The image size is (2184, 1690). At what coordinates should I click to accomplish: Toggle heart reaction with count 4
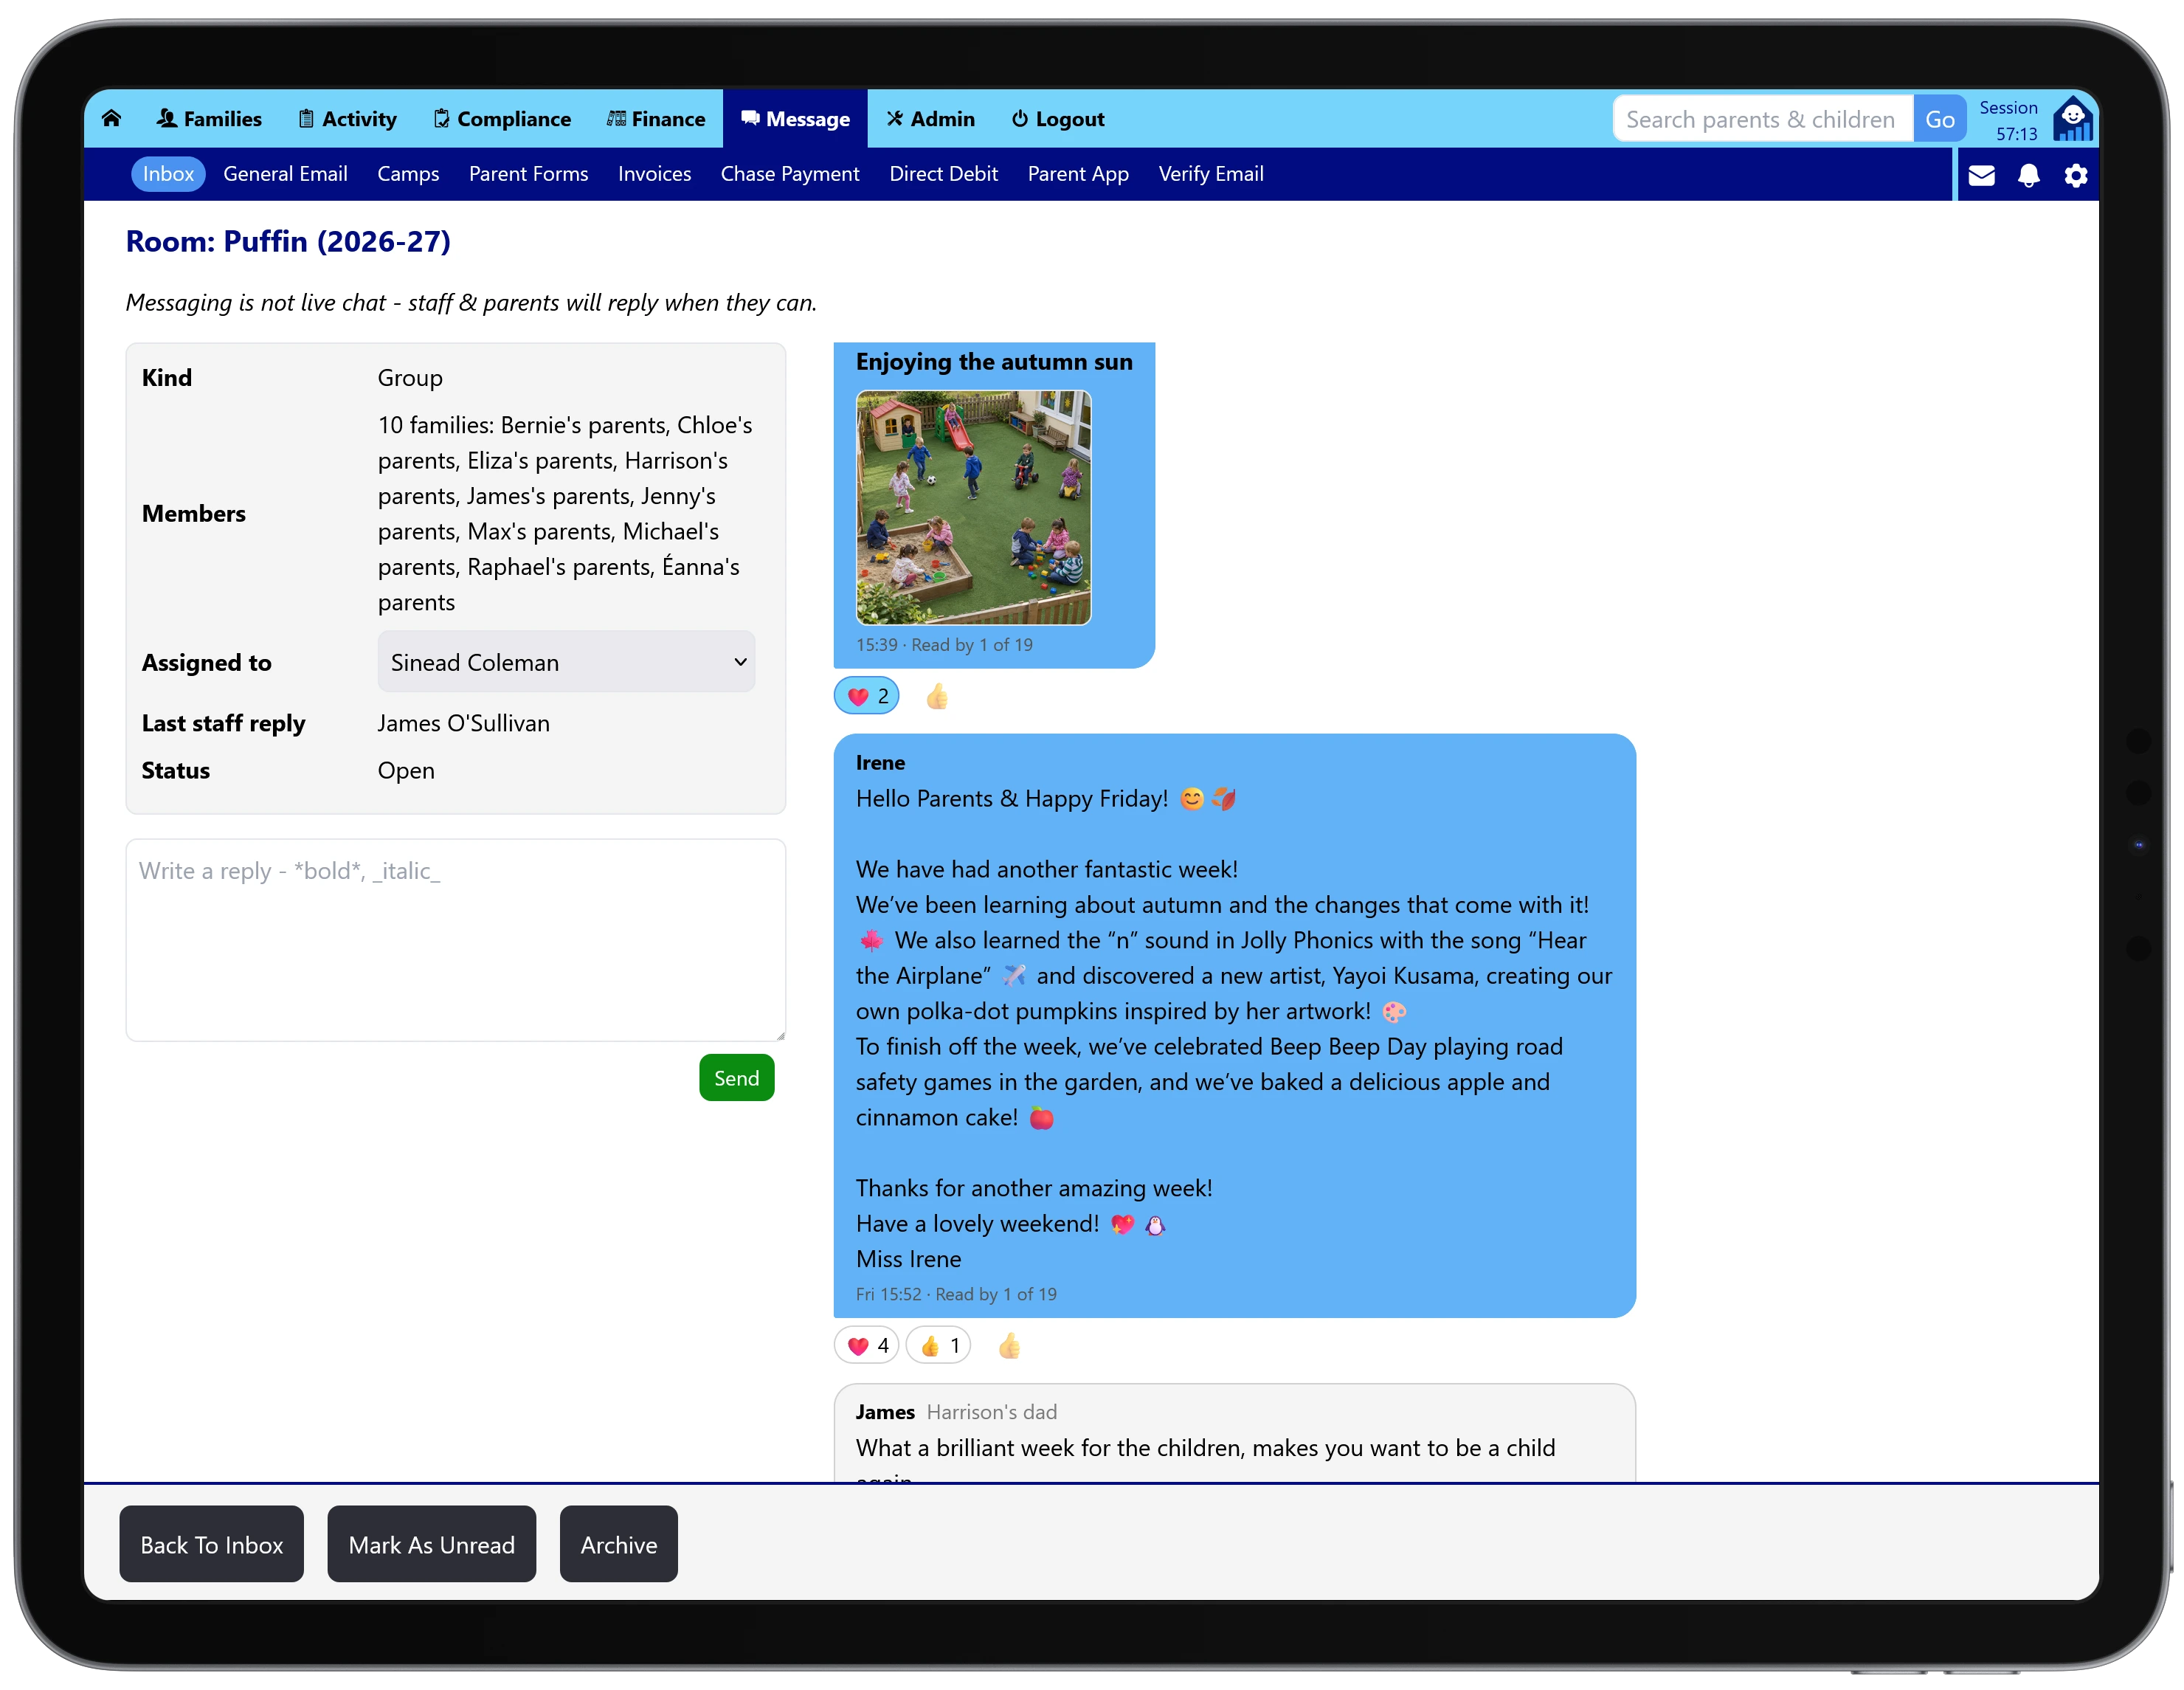867,1345
